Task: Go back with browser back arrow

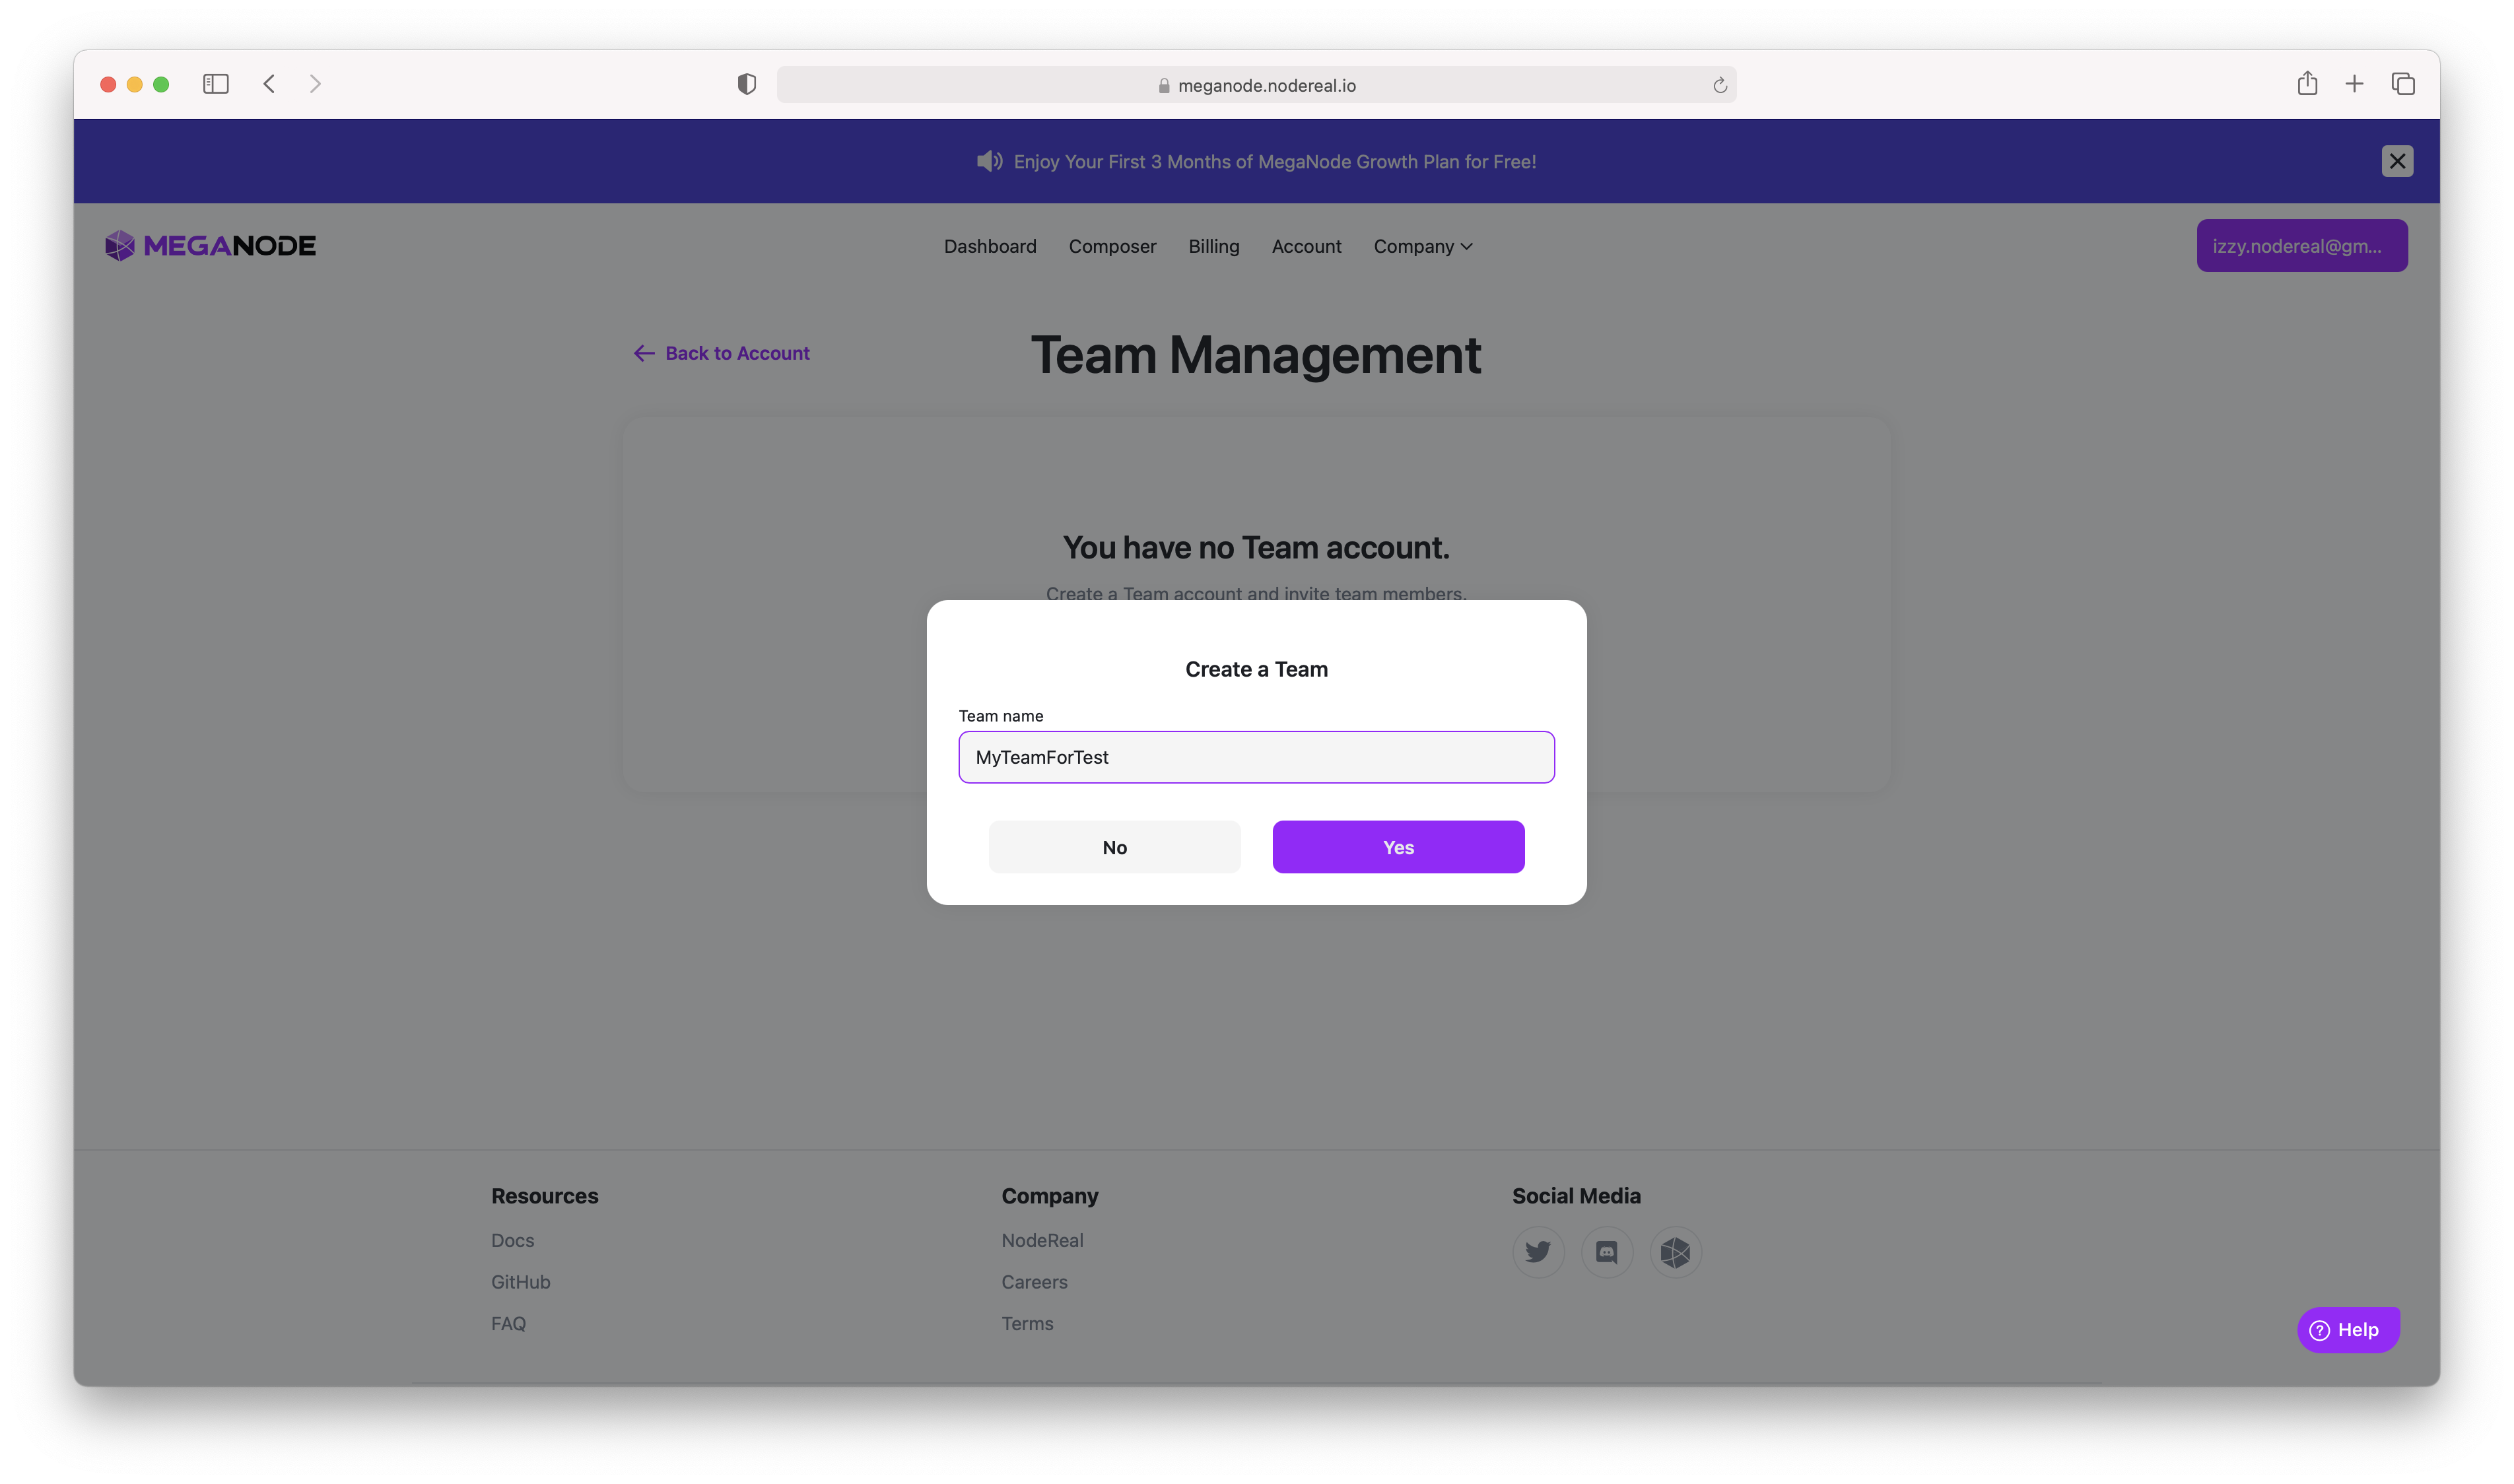Action: point(269,84)
